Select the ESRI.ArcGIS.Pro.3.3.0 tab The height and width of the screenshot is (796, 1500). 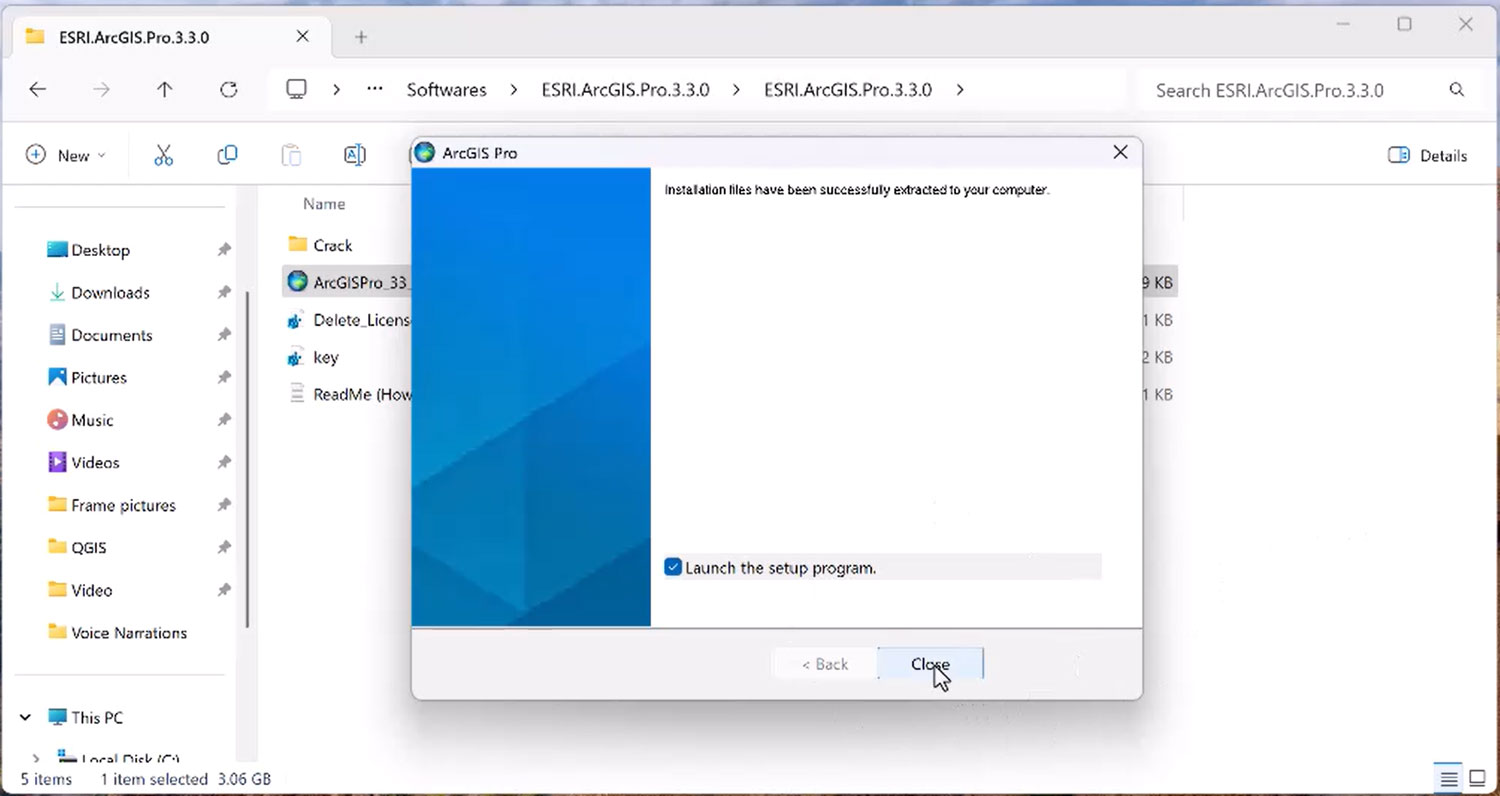click(133, 37)
